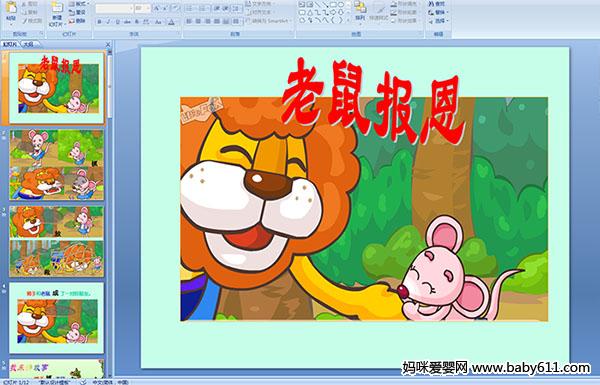Image resolution: width=600 pixels, height=385 pixels.
Task: Click the Find binoculars icon
Action: (x=431, y=4)
